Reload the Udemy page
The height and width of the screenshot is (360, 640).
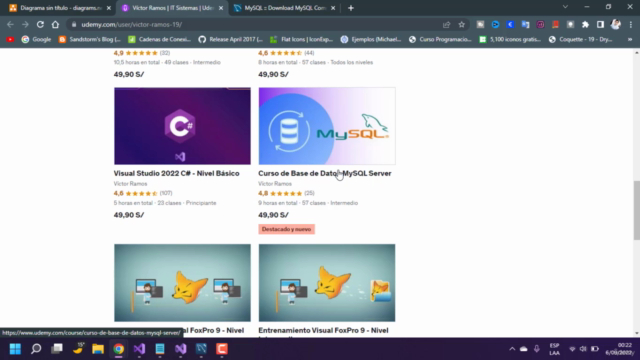(40, 24)
